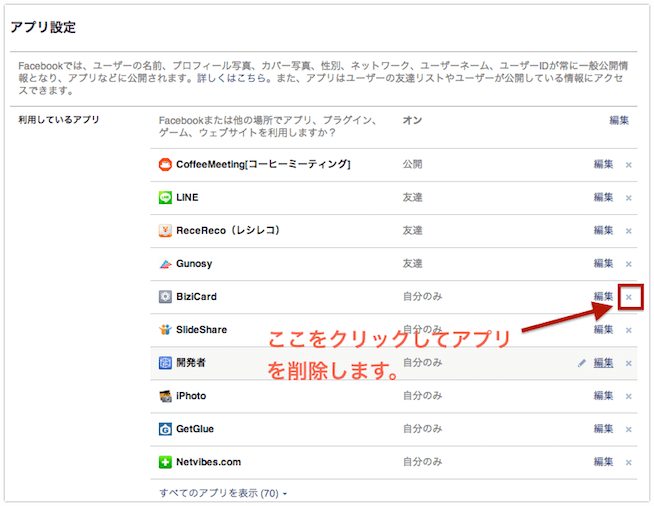Image resolution: width=654 pixels, height=506 pixels.
Task: Click the BiziCard app icon
Action: tap(165, 297)
